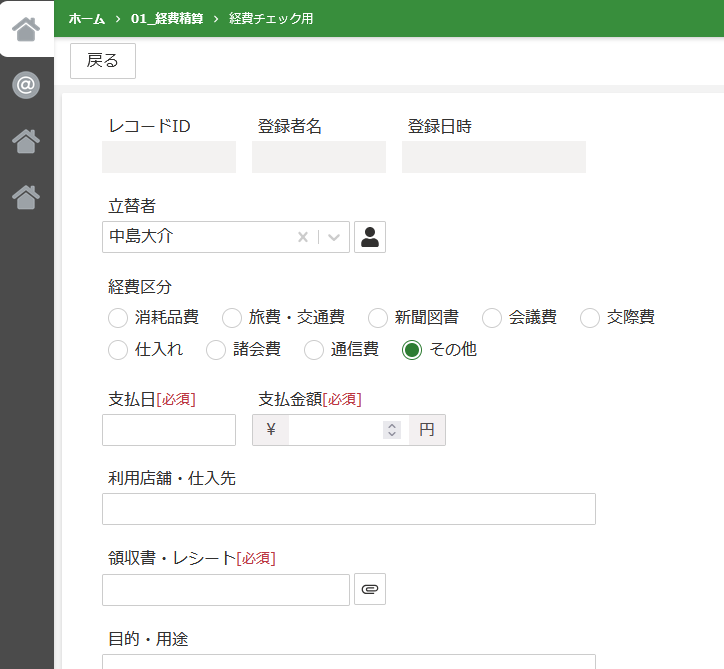
Task: Click the paperclip attach icon
Action: click(x=370, y=589)
